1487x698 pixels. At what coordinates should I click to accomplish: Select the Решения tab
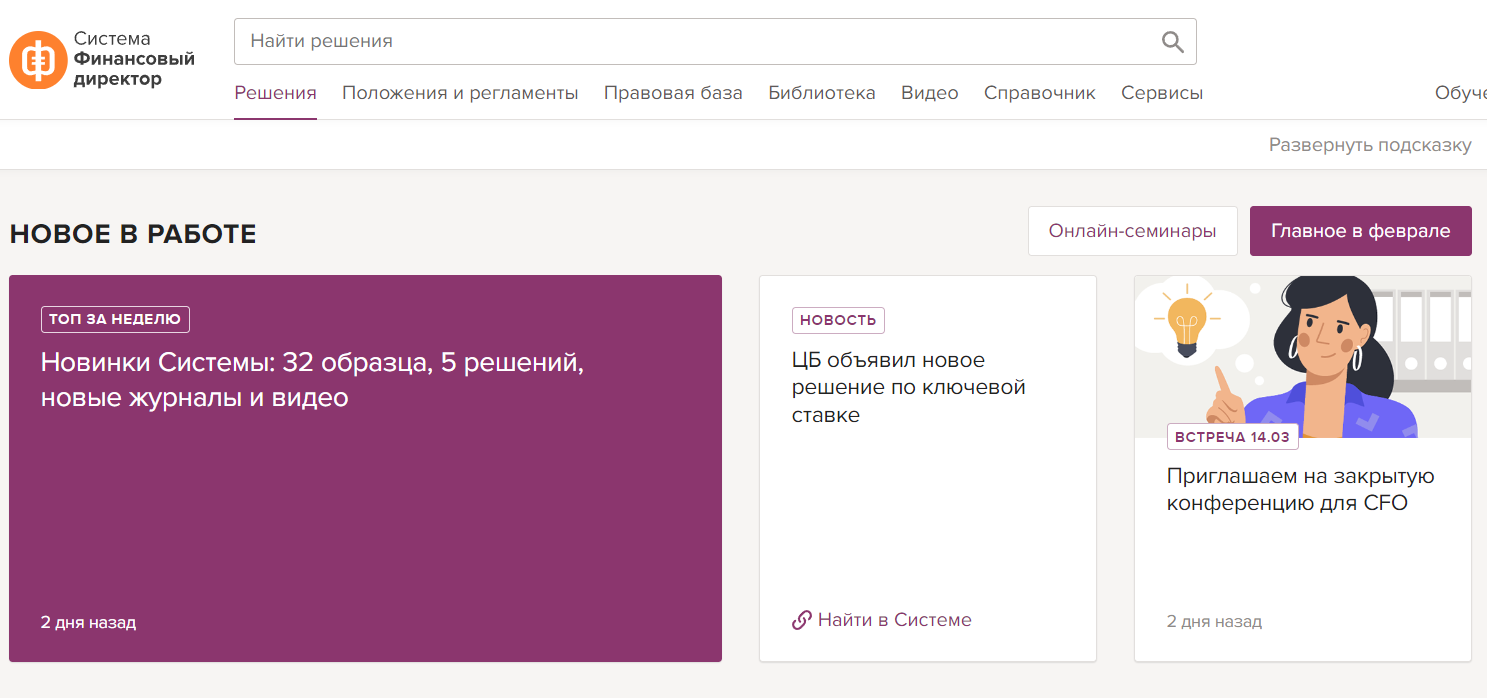tap(275, 93)
